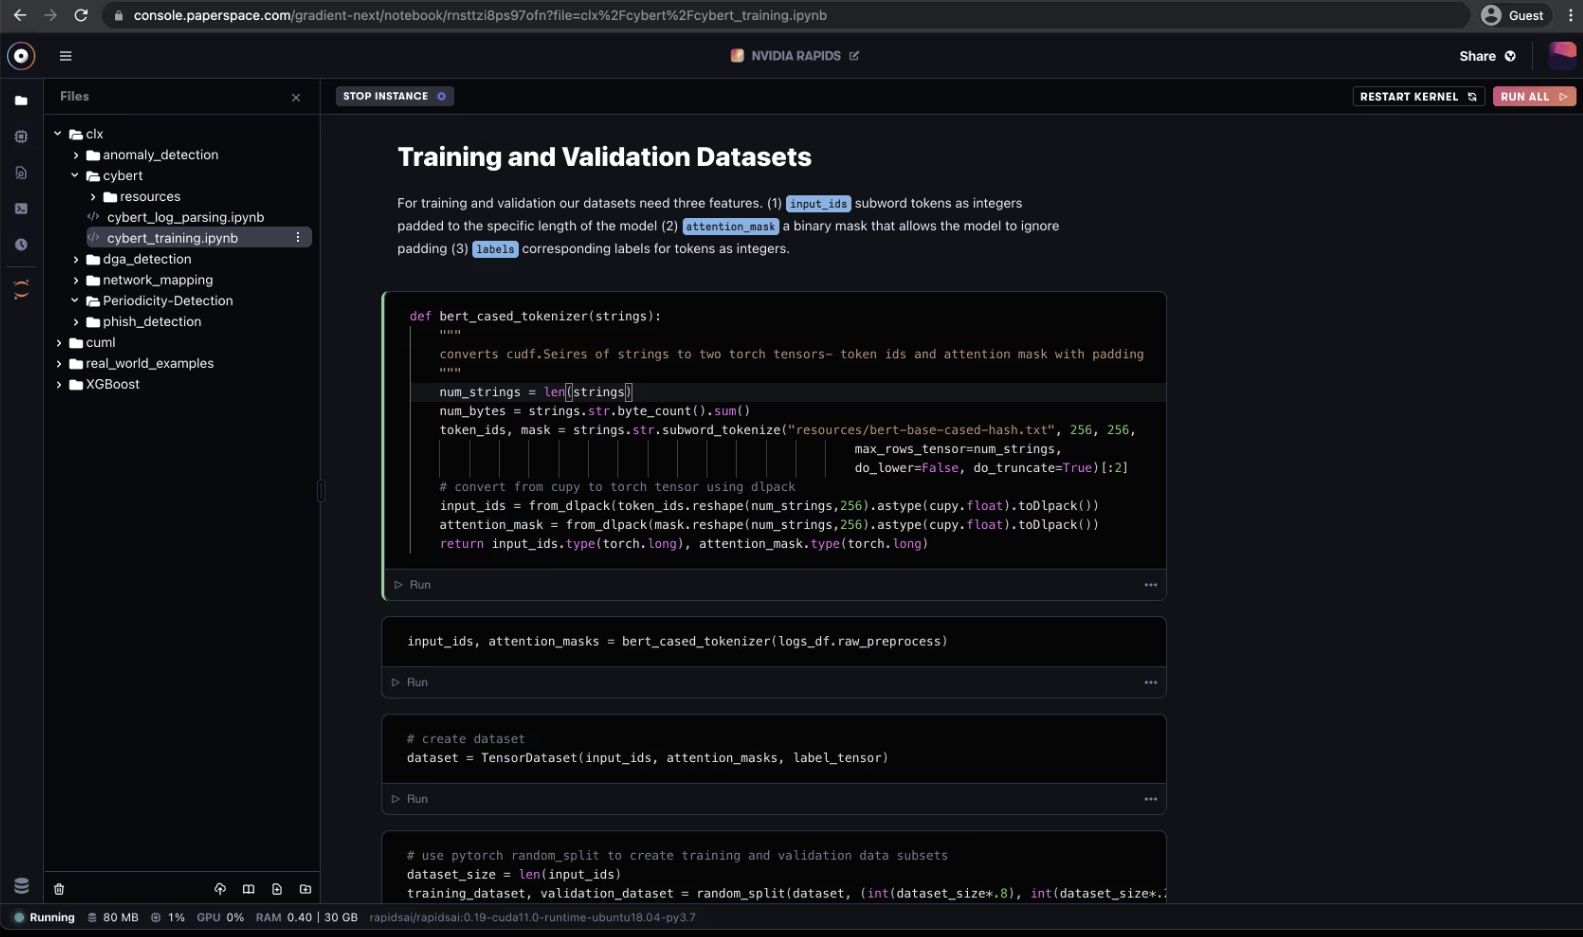Viewport: 1583px width, 937px height.
Task: Toggle the hamburger menu icon
Action: (x=66, y=56)
